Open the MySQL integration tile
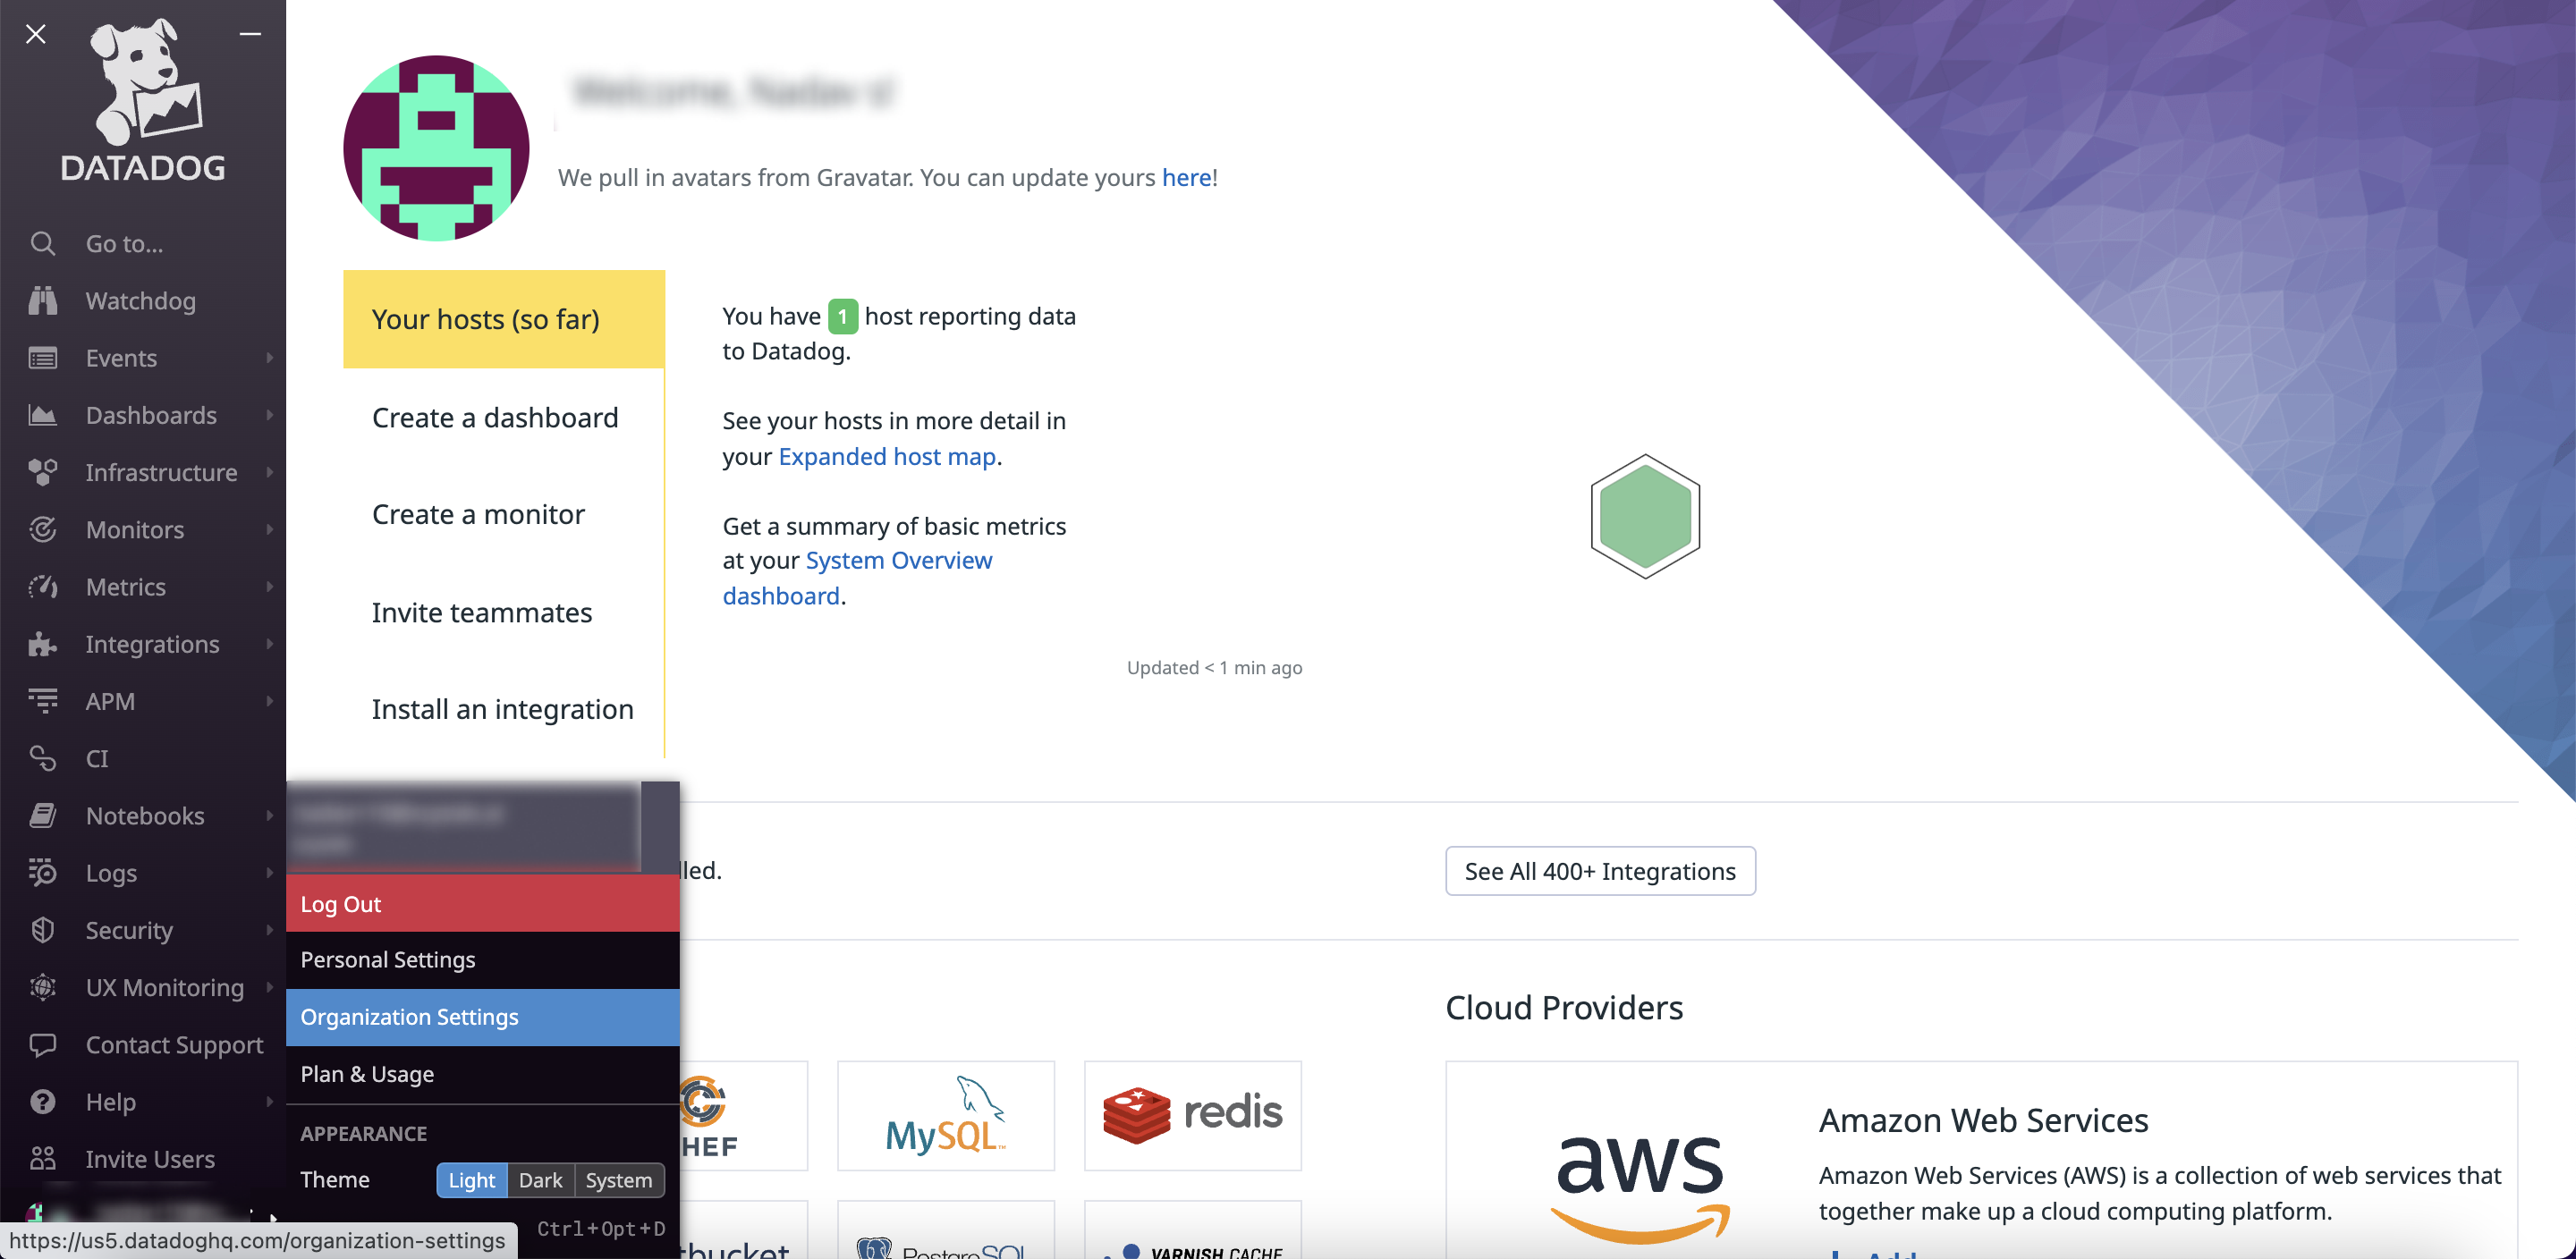This screenshot has width=2576, height=1259. pyautogui.click(x=945, y=1115)
